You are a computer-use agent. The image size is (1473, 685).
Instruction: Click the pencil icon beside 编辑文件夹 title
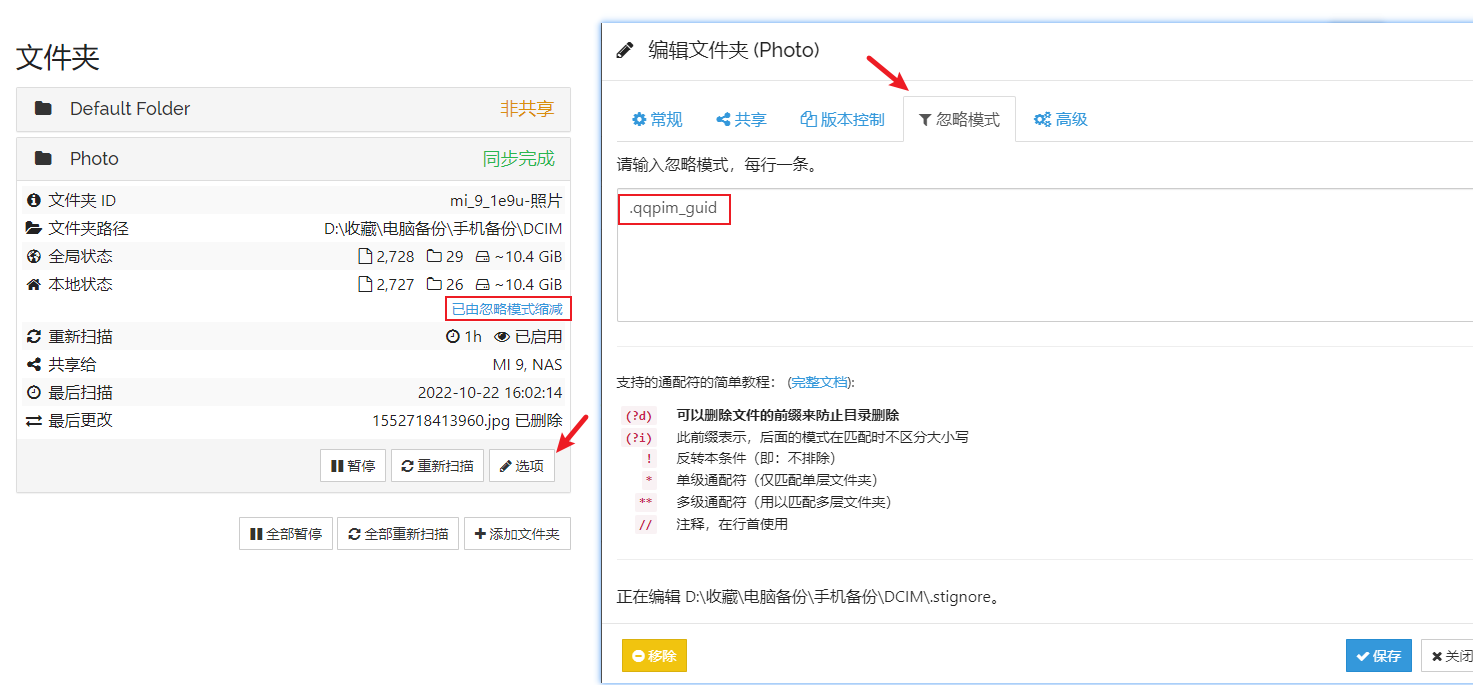[x=625, y=50]
